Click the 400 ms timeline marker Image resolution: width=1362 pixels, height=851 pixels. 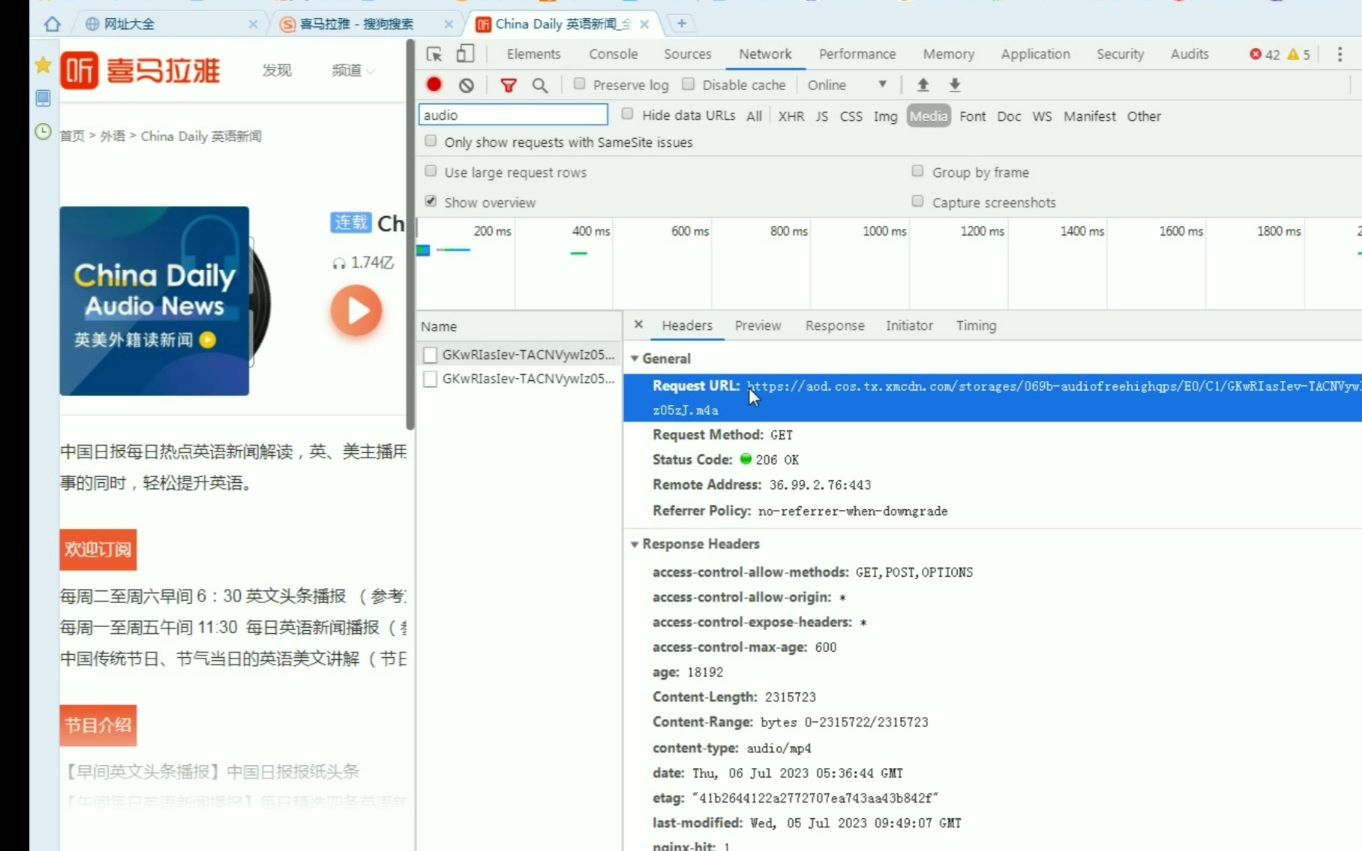pos(590,231)
